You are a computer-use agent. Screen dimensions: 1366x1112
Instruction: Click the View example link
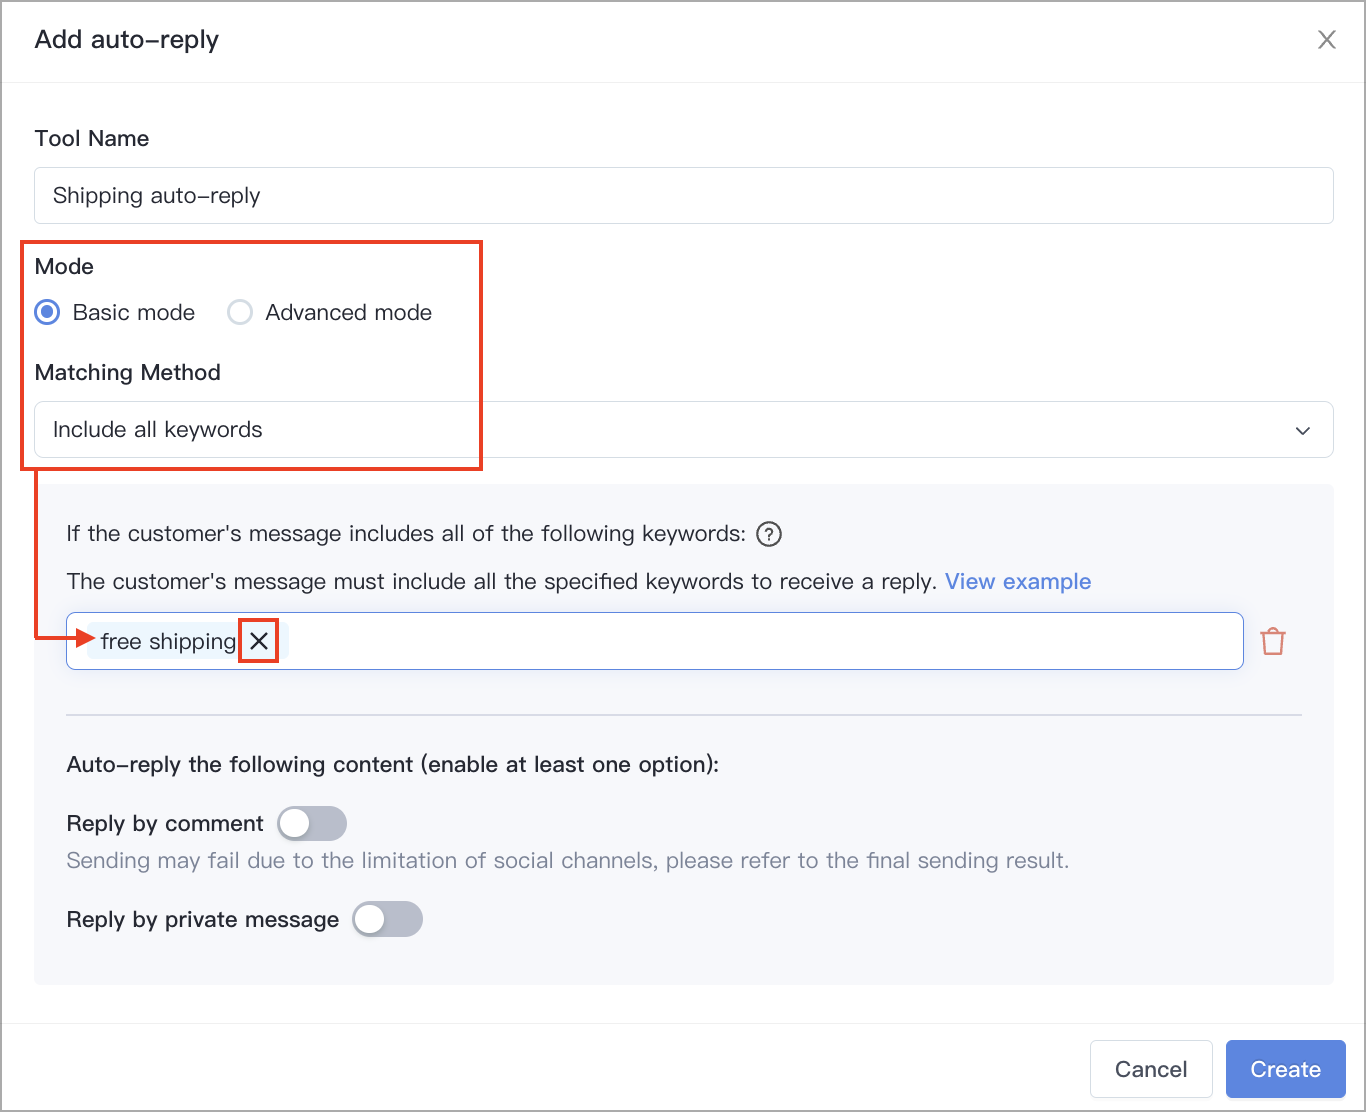(x=1018, y=582)
